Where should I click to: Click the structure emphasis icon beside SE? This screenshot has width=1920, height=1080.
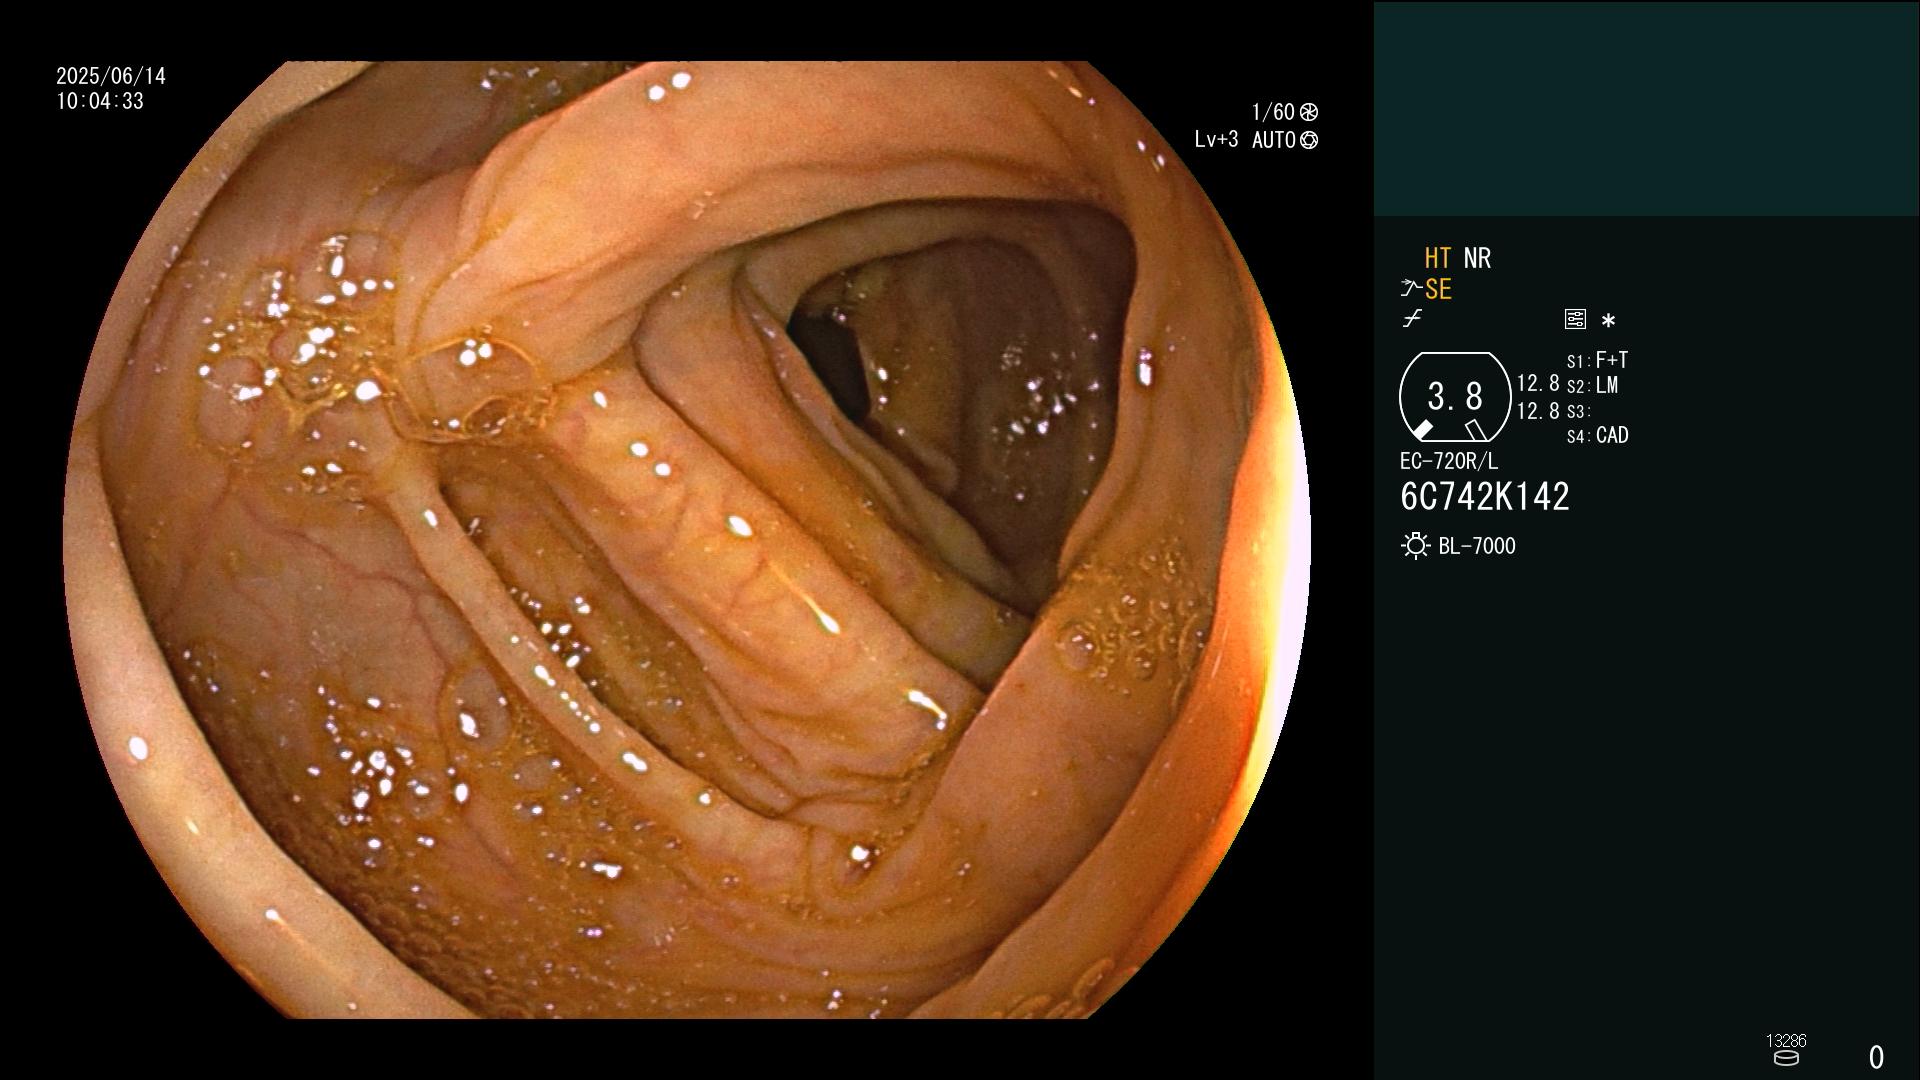(1411, 289)
